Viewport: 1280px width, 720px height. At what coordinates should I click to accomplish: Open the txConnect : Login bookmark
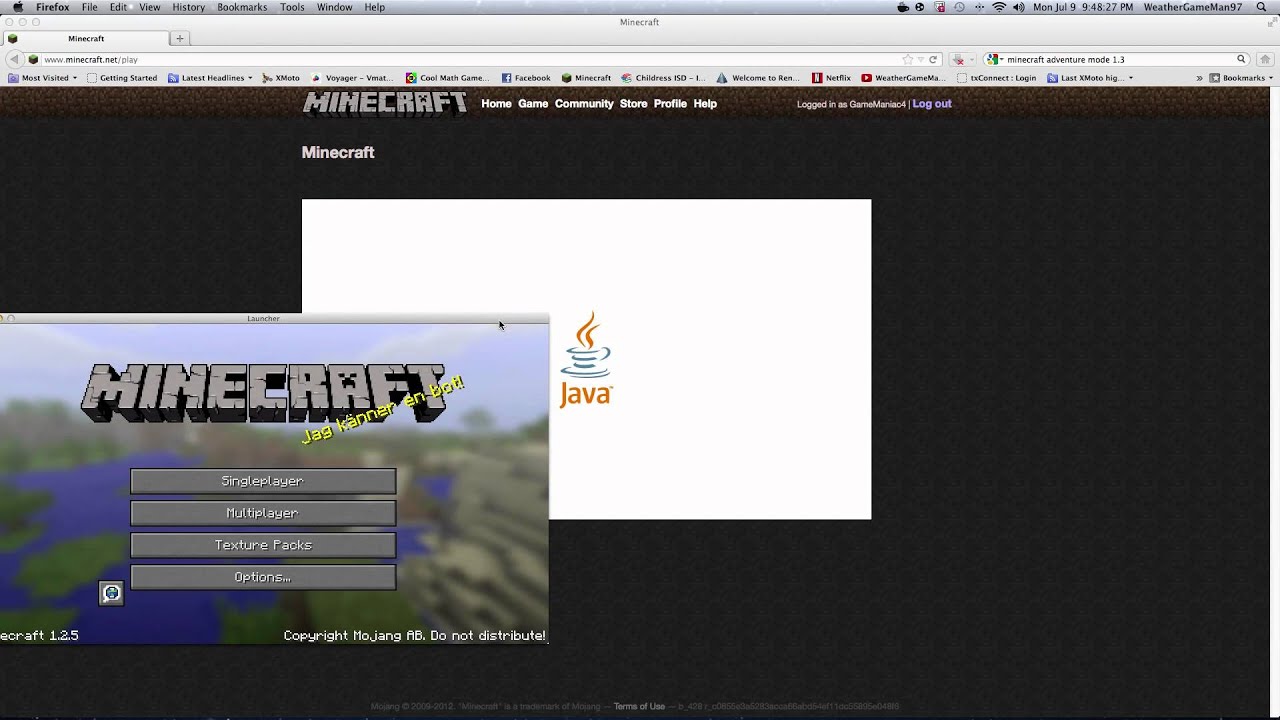[996, 77]
